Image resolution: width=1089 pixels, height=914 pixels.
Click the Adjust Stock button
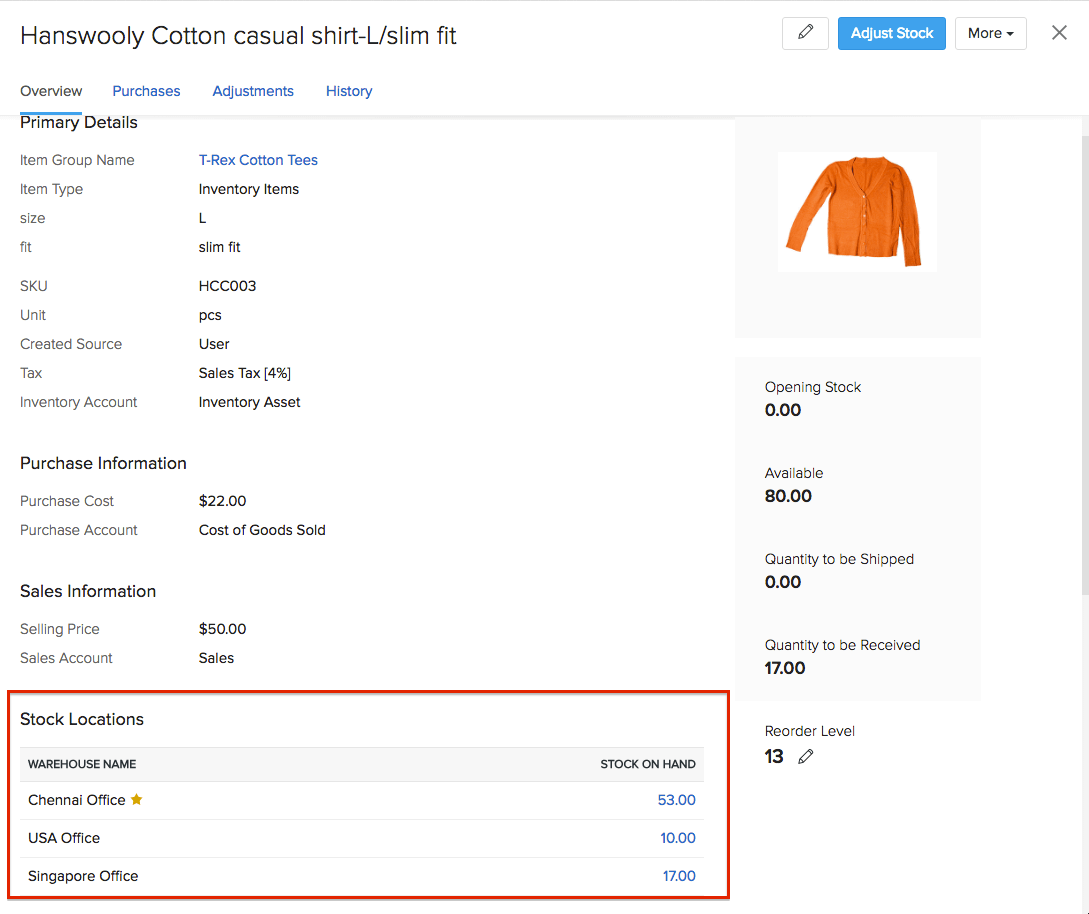click(x=891, y=33)
